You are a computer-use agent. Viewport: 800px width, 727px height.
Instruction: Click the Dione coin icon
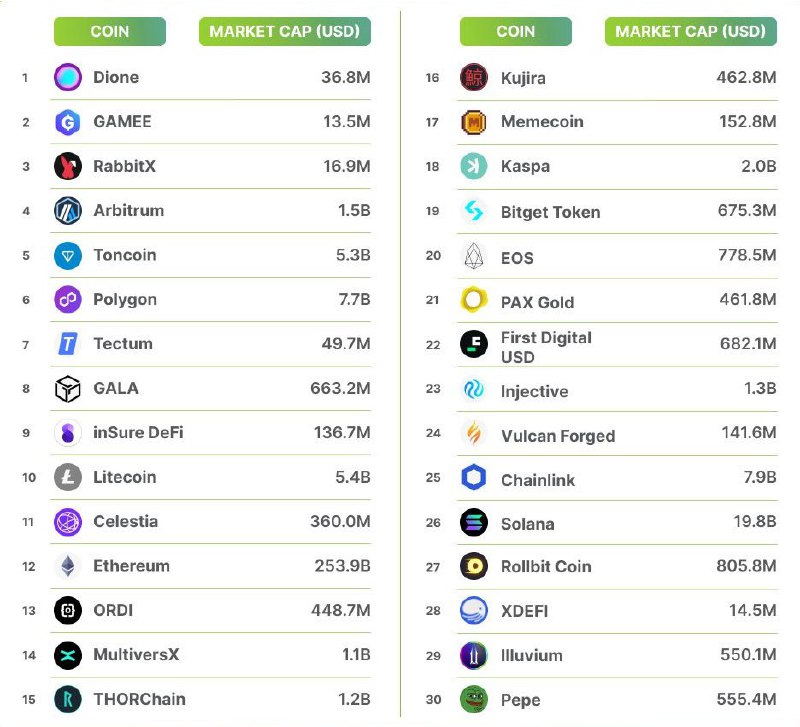68,78
